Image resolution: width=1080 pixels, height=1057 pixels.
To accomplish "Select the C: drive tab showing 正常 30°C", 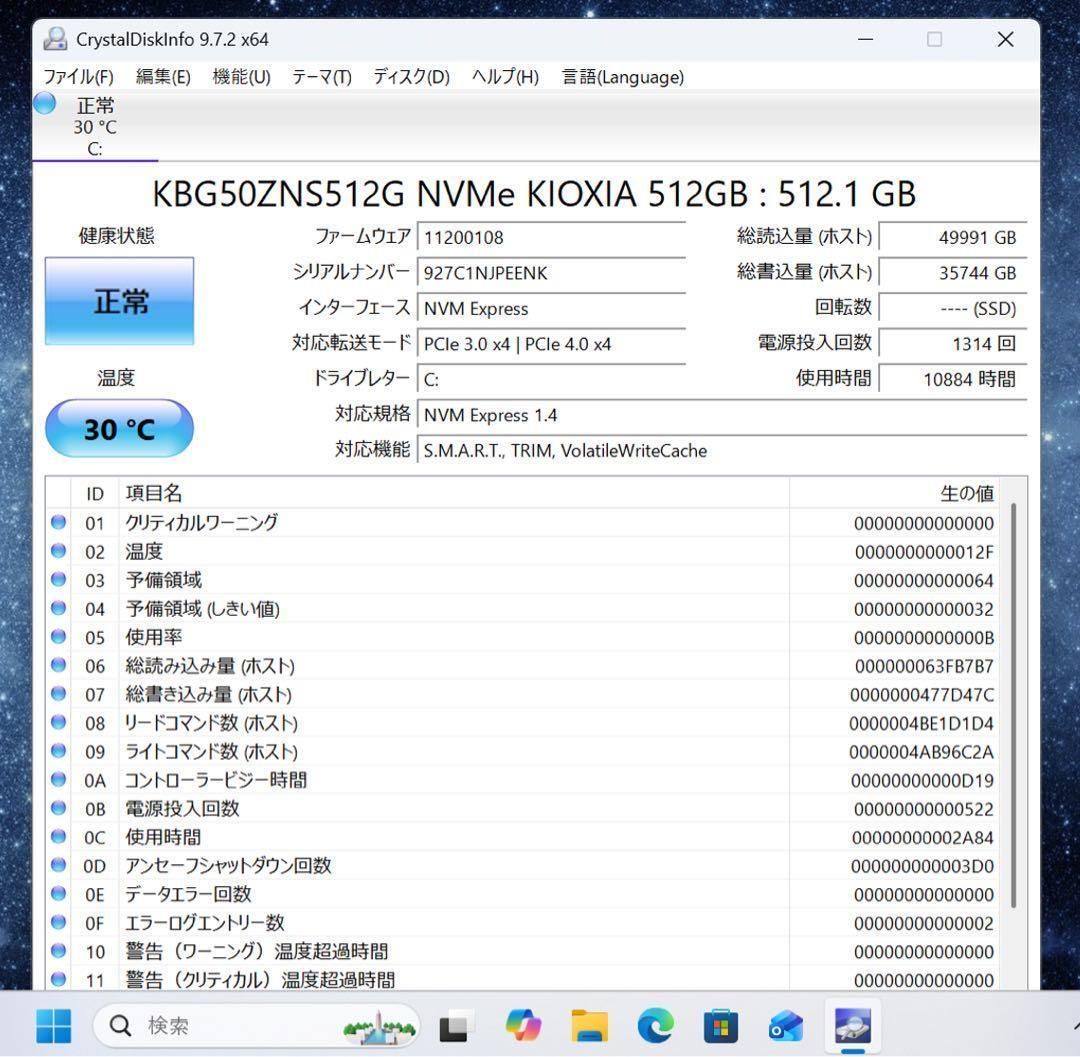I will click(x=95, y=125).
